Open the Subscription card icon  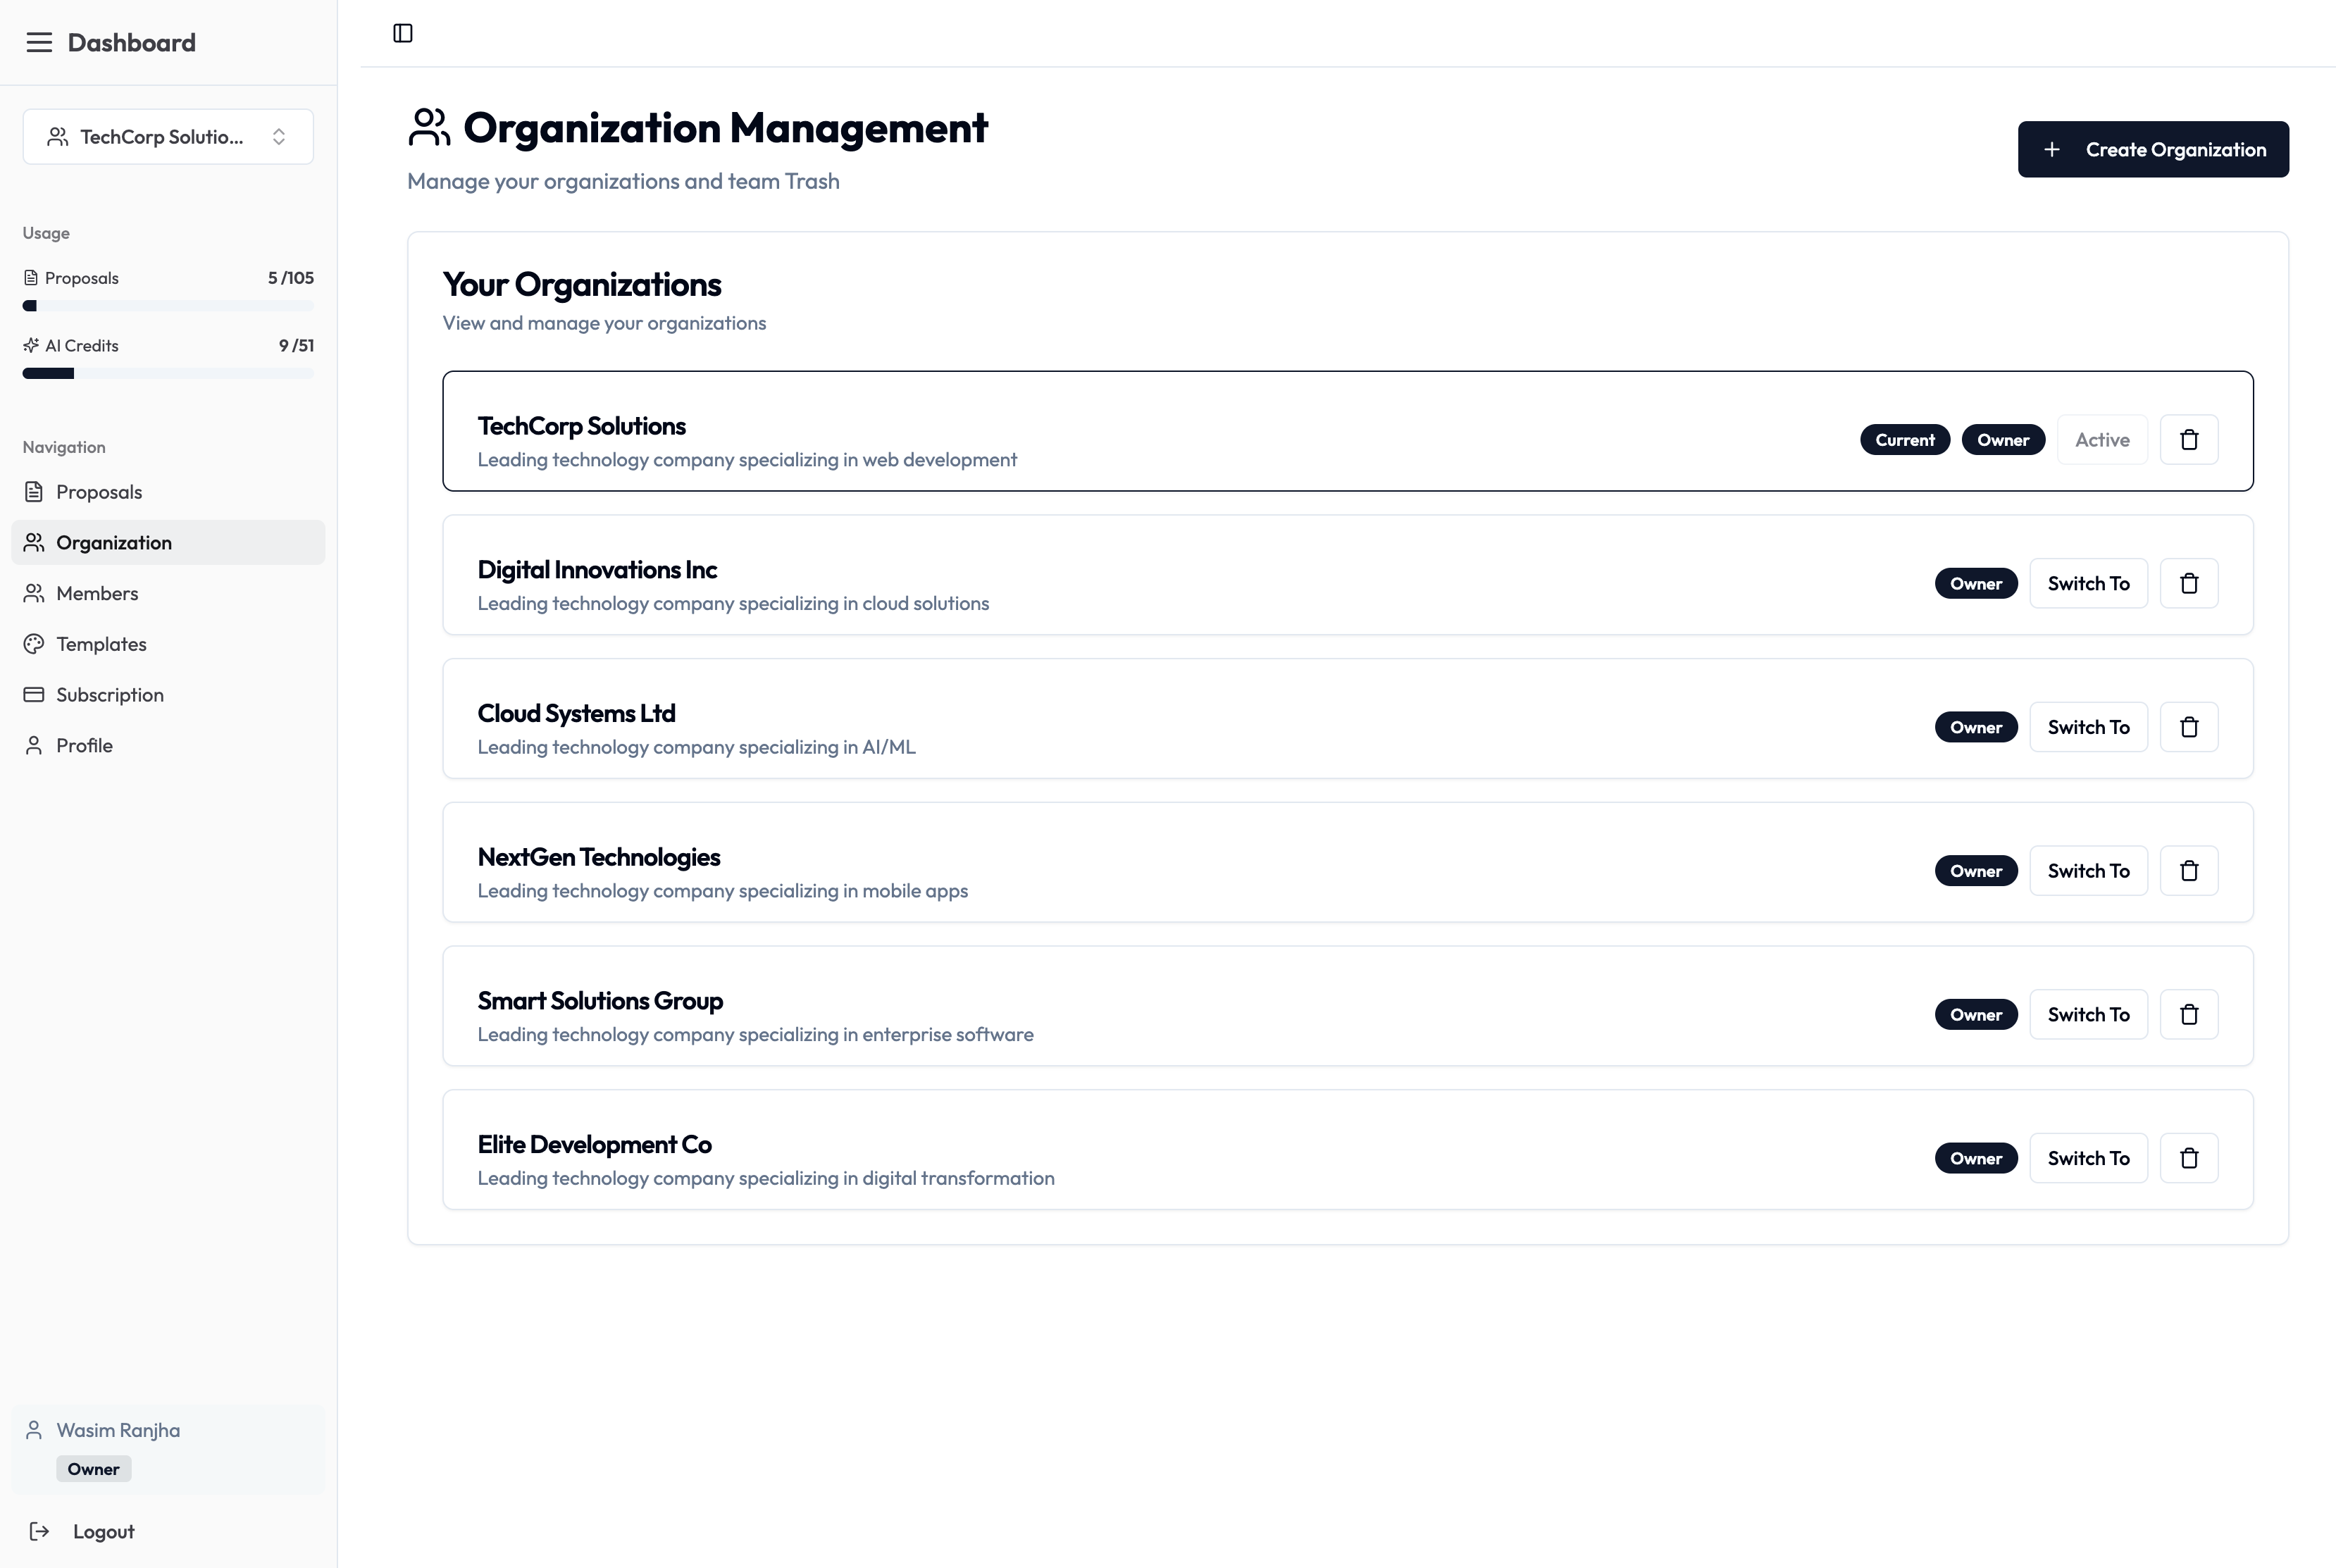point(34,694)
